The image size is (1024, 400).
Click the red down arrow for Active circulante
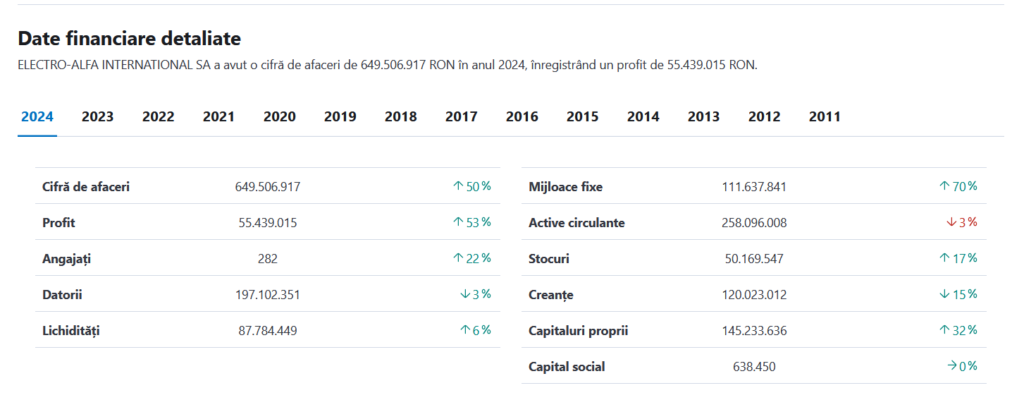(951, 222)
